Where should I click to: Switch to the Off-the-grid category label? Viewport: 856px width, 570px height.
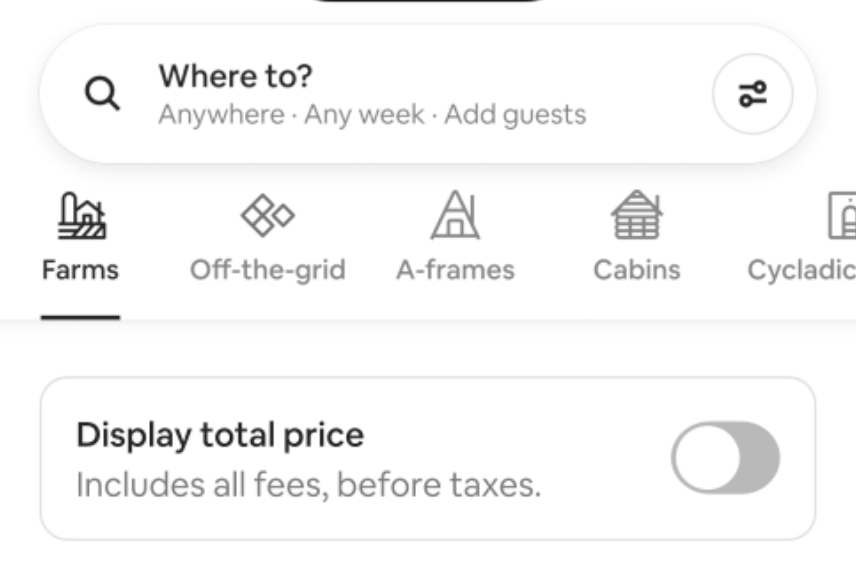tap(267, 270)
